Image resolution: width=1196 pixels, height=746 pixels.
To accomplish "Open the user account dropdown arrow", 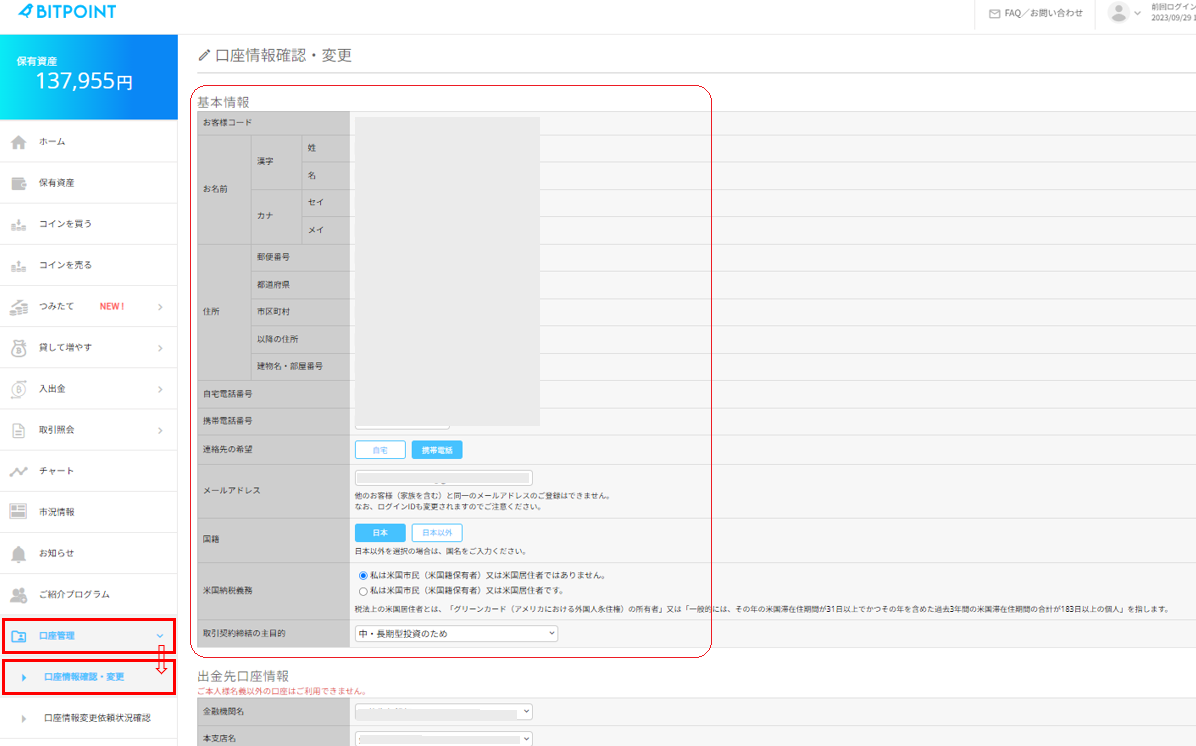I will [1137, 13].
